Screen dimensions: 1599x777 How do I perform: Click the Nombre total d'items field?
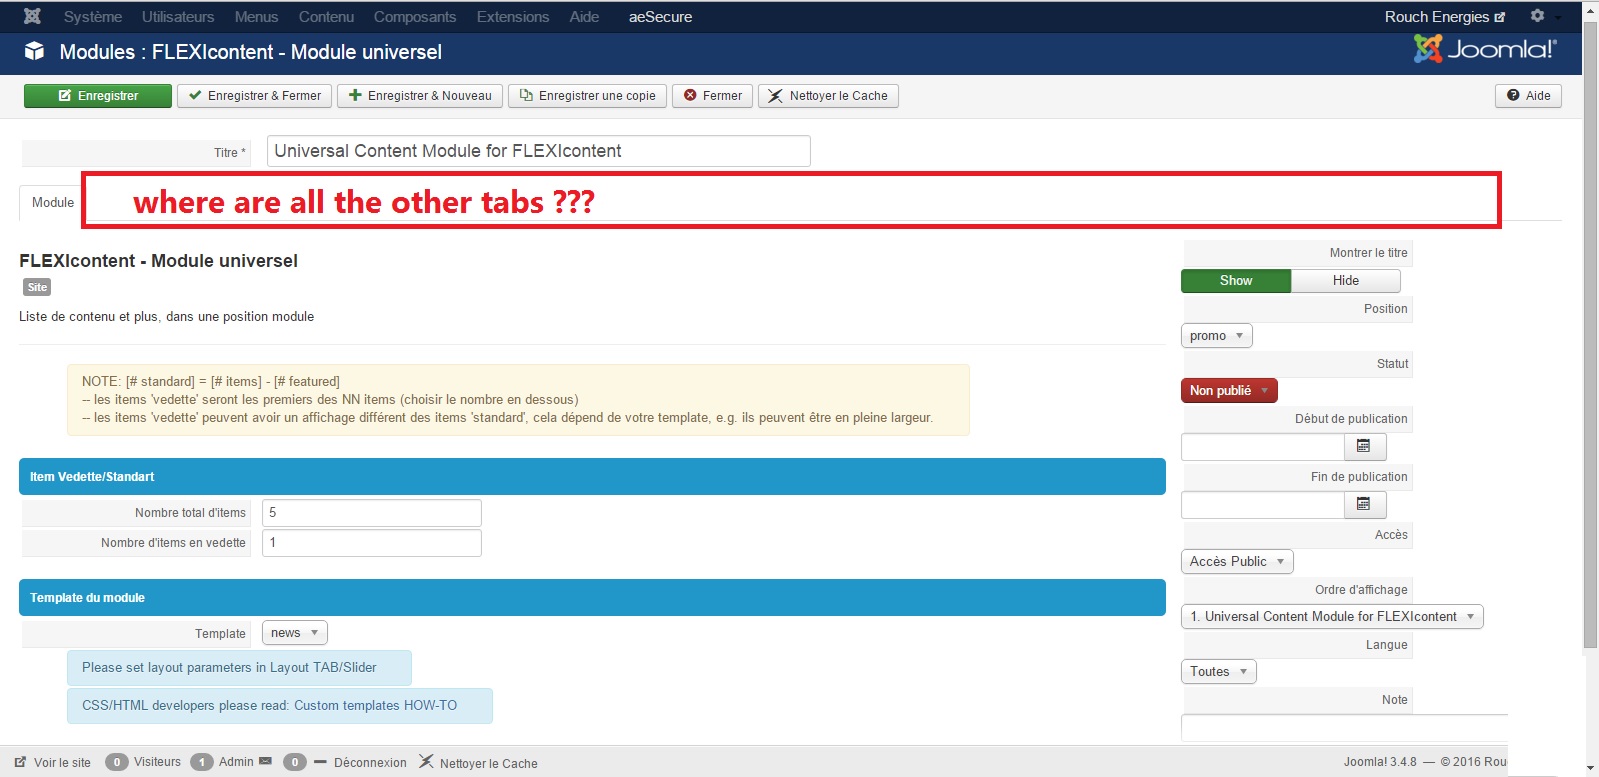pyautogui.click(x=371, y=513)
